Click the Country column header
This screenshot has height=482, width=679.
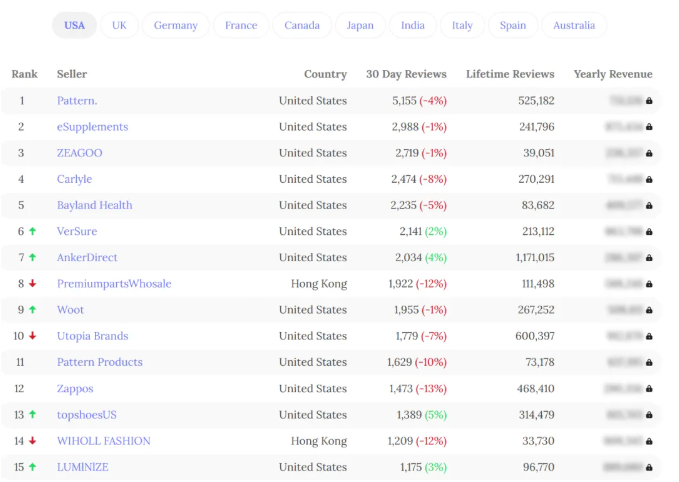coord(326,74)
